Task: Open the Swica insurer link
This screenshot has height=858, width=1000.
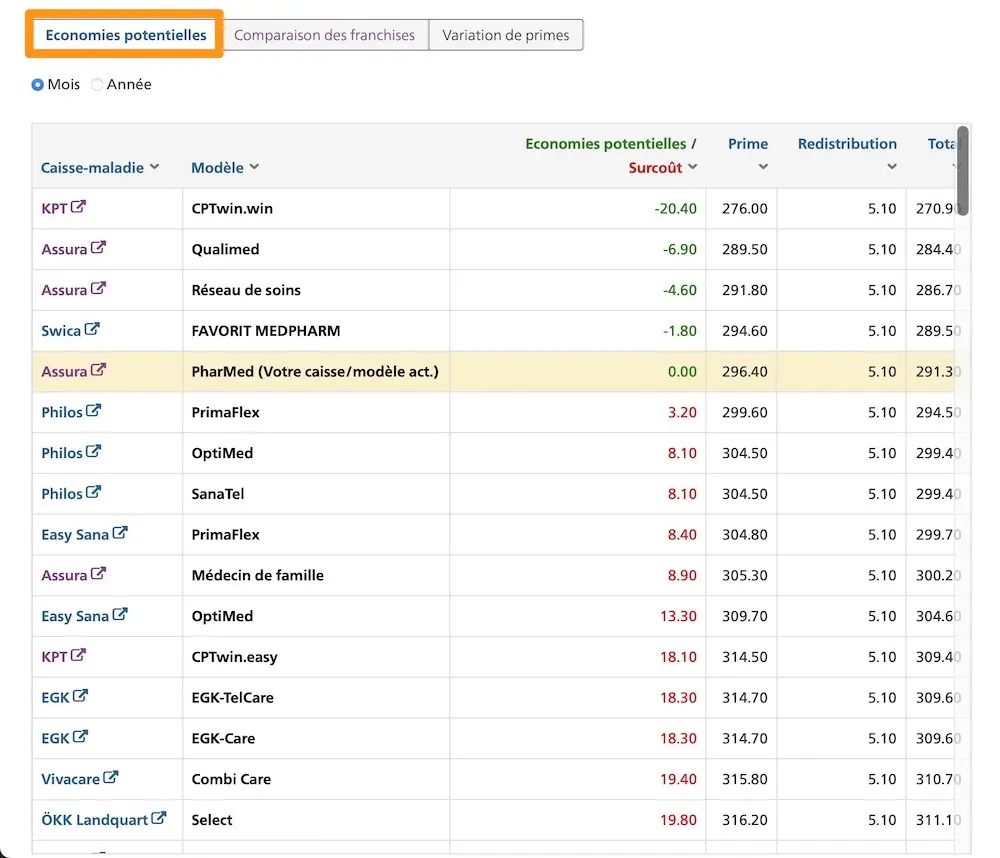Action: (x=61, y=331)
